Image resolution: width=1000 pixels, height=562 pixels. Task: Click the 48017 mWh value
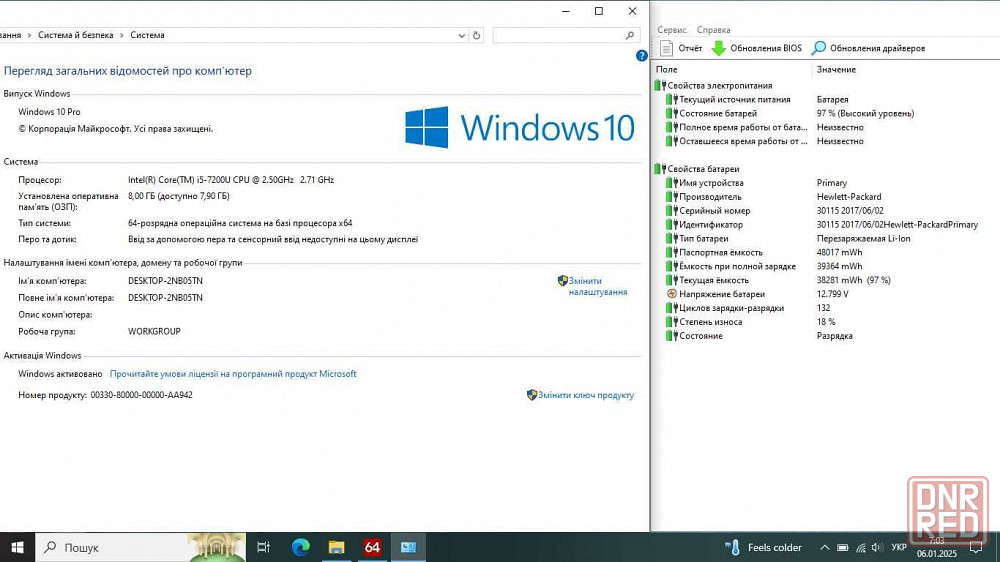tap(839, 253)
